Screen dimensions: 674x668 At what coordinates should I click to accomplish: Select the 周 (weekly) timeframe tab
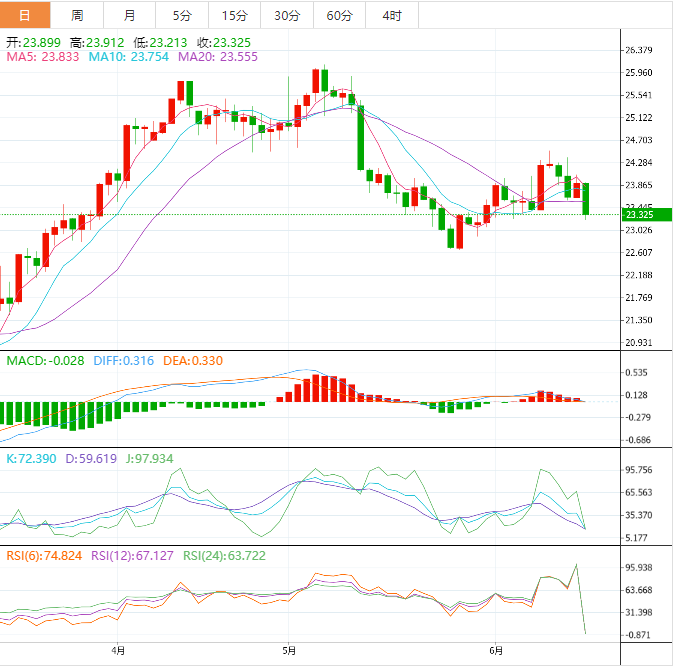click(x=77, y=15)
